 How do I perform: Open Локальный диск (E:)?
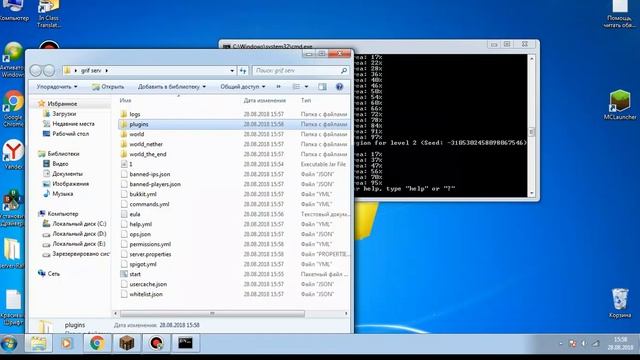click(79, 244)
